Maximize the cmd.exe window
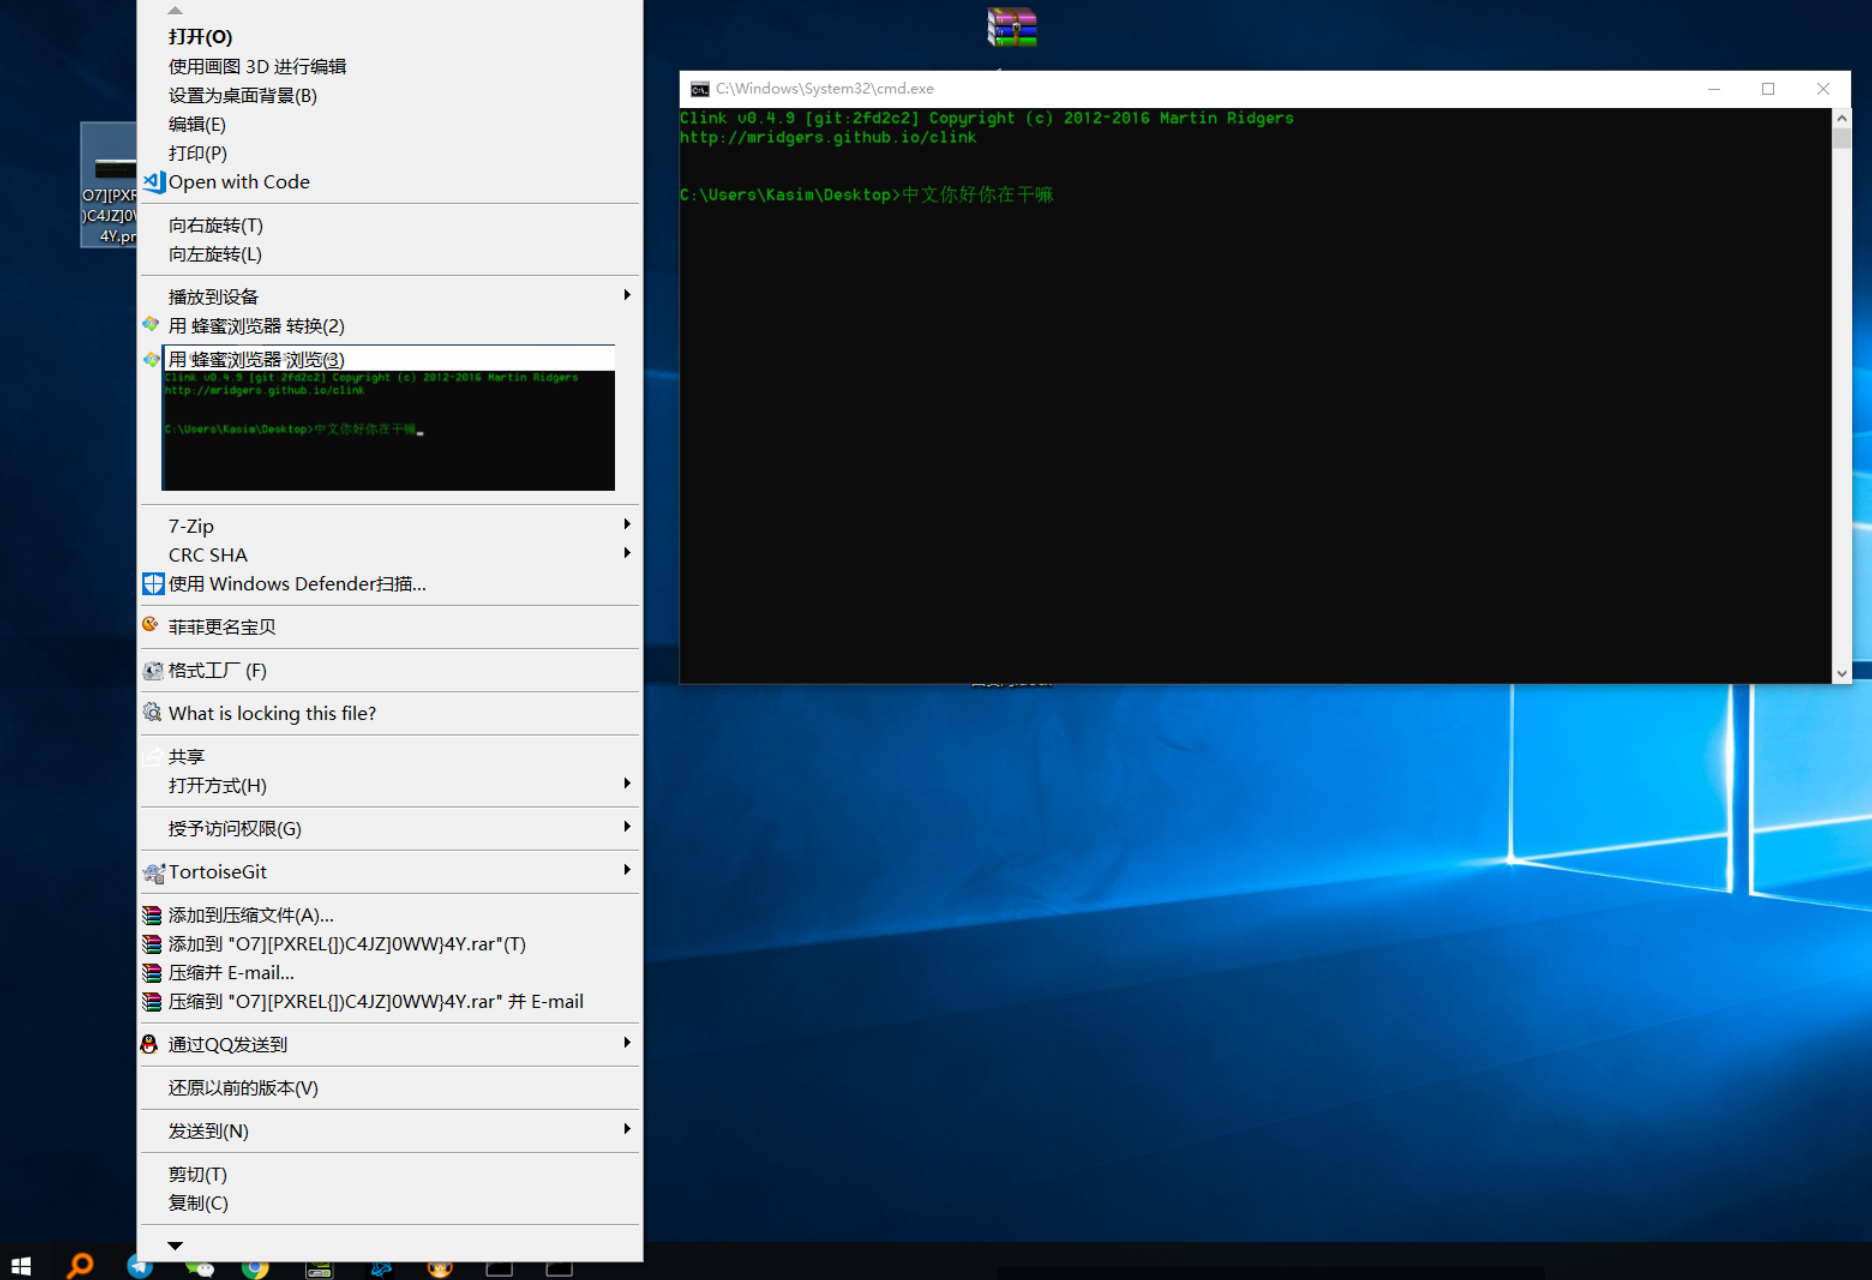The image size is (1872, 1280). coord(1768,89)
